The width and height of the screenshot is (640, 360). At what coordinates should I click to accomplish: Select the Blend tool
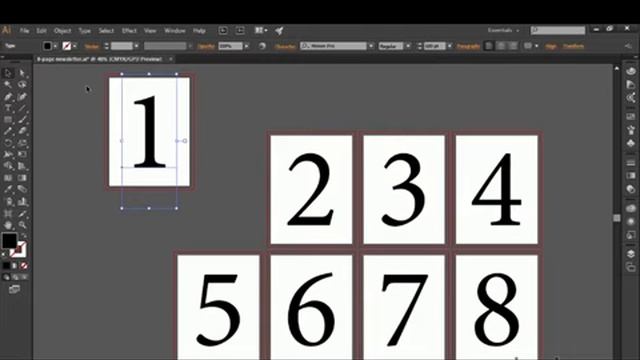[22, 189]
